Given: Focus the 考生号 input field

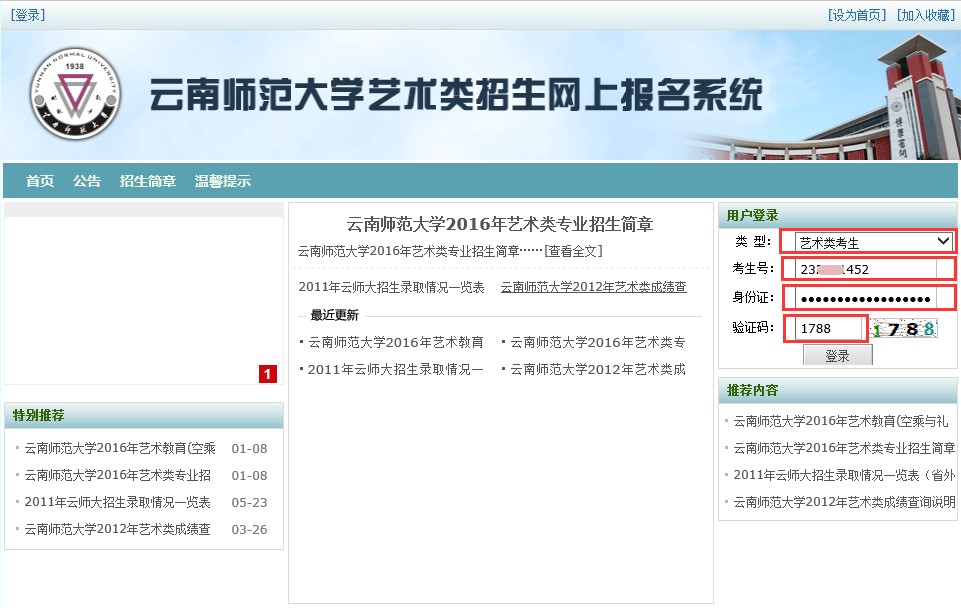Looking at the screenshot, I should [x=868, y=269].
